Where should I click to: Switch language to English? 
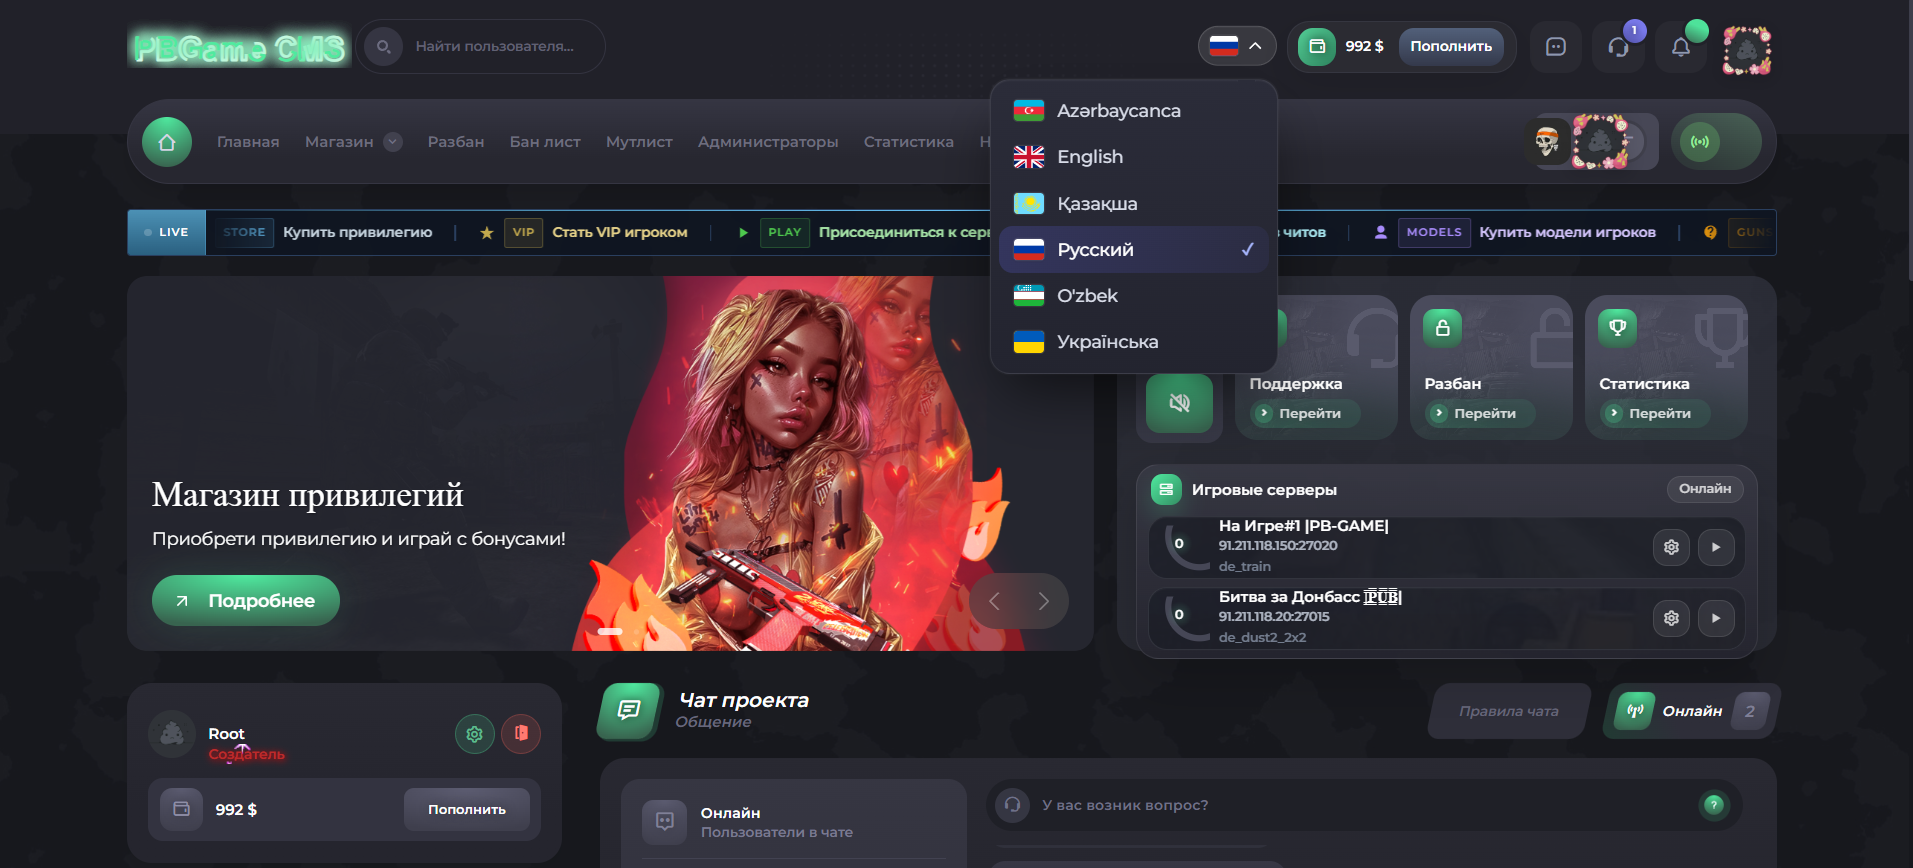(x=1134, y=157)
